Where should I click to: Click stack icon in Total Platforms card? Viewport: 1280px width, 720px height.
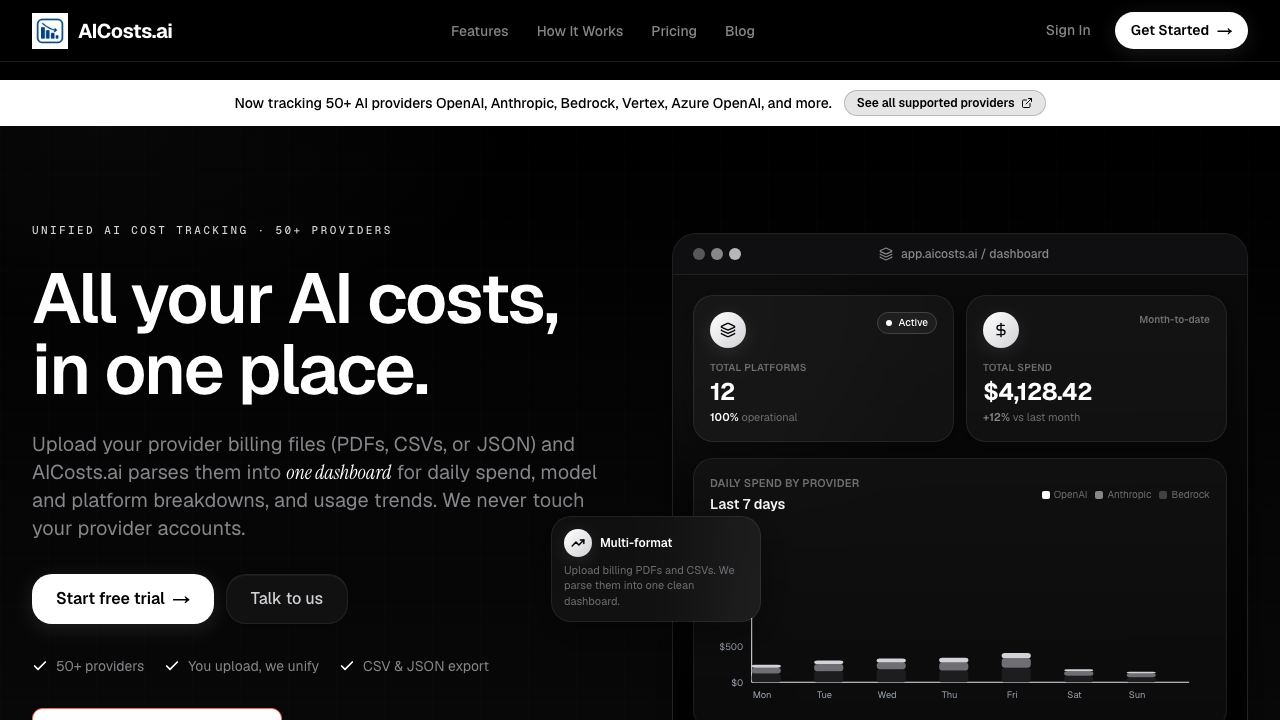(x=728, y=329)
